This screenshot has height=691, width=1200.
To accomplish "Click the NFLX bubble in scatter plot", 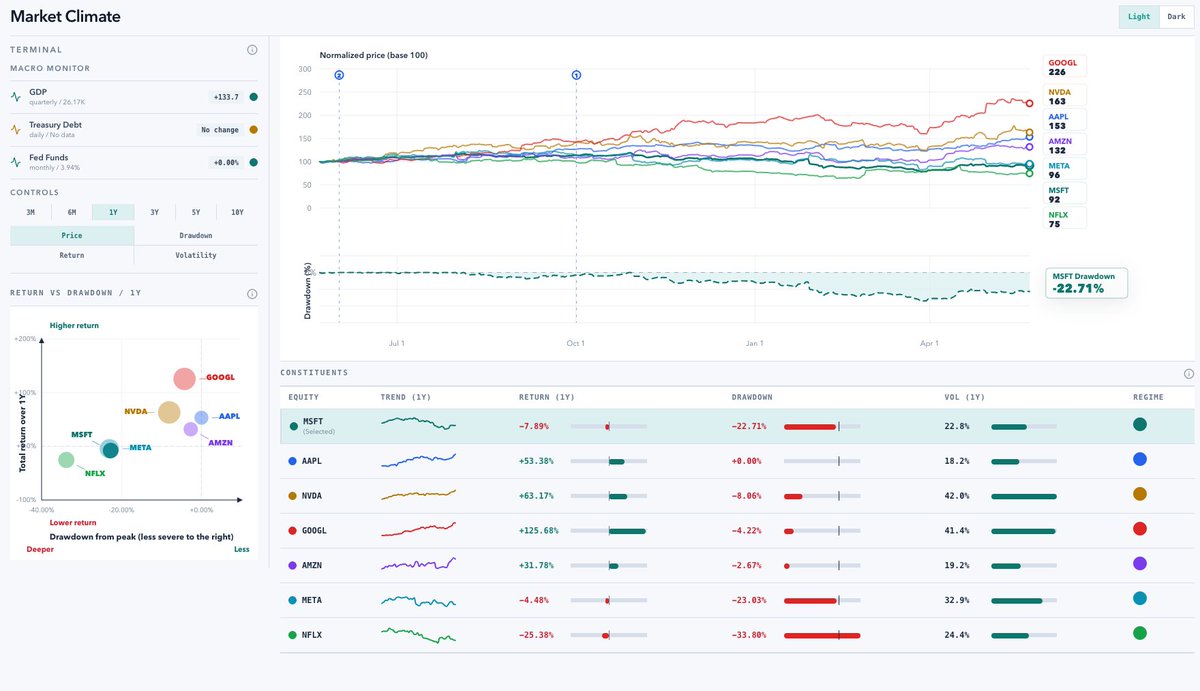I will pyautogui.click(x=66, y=460).
